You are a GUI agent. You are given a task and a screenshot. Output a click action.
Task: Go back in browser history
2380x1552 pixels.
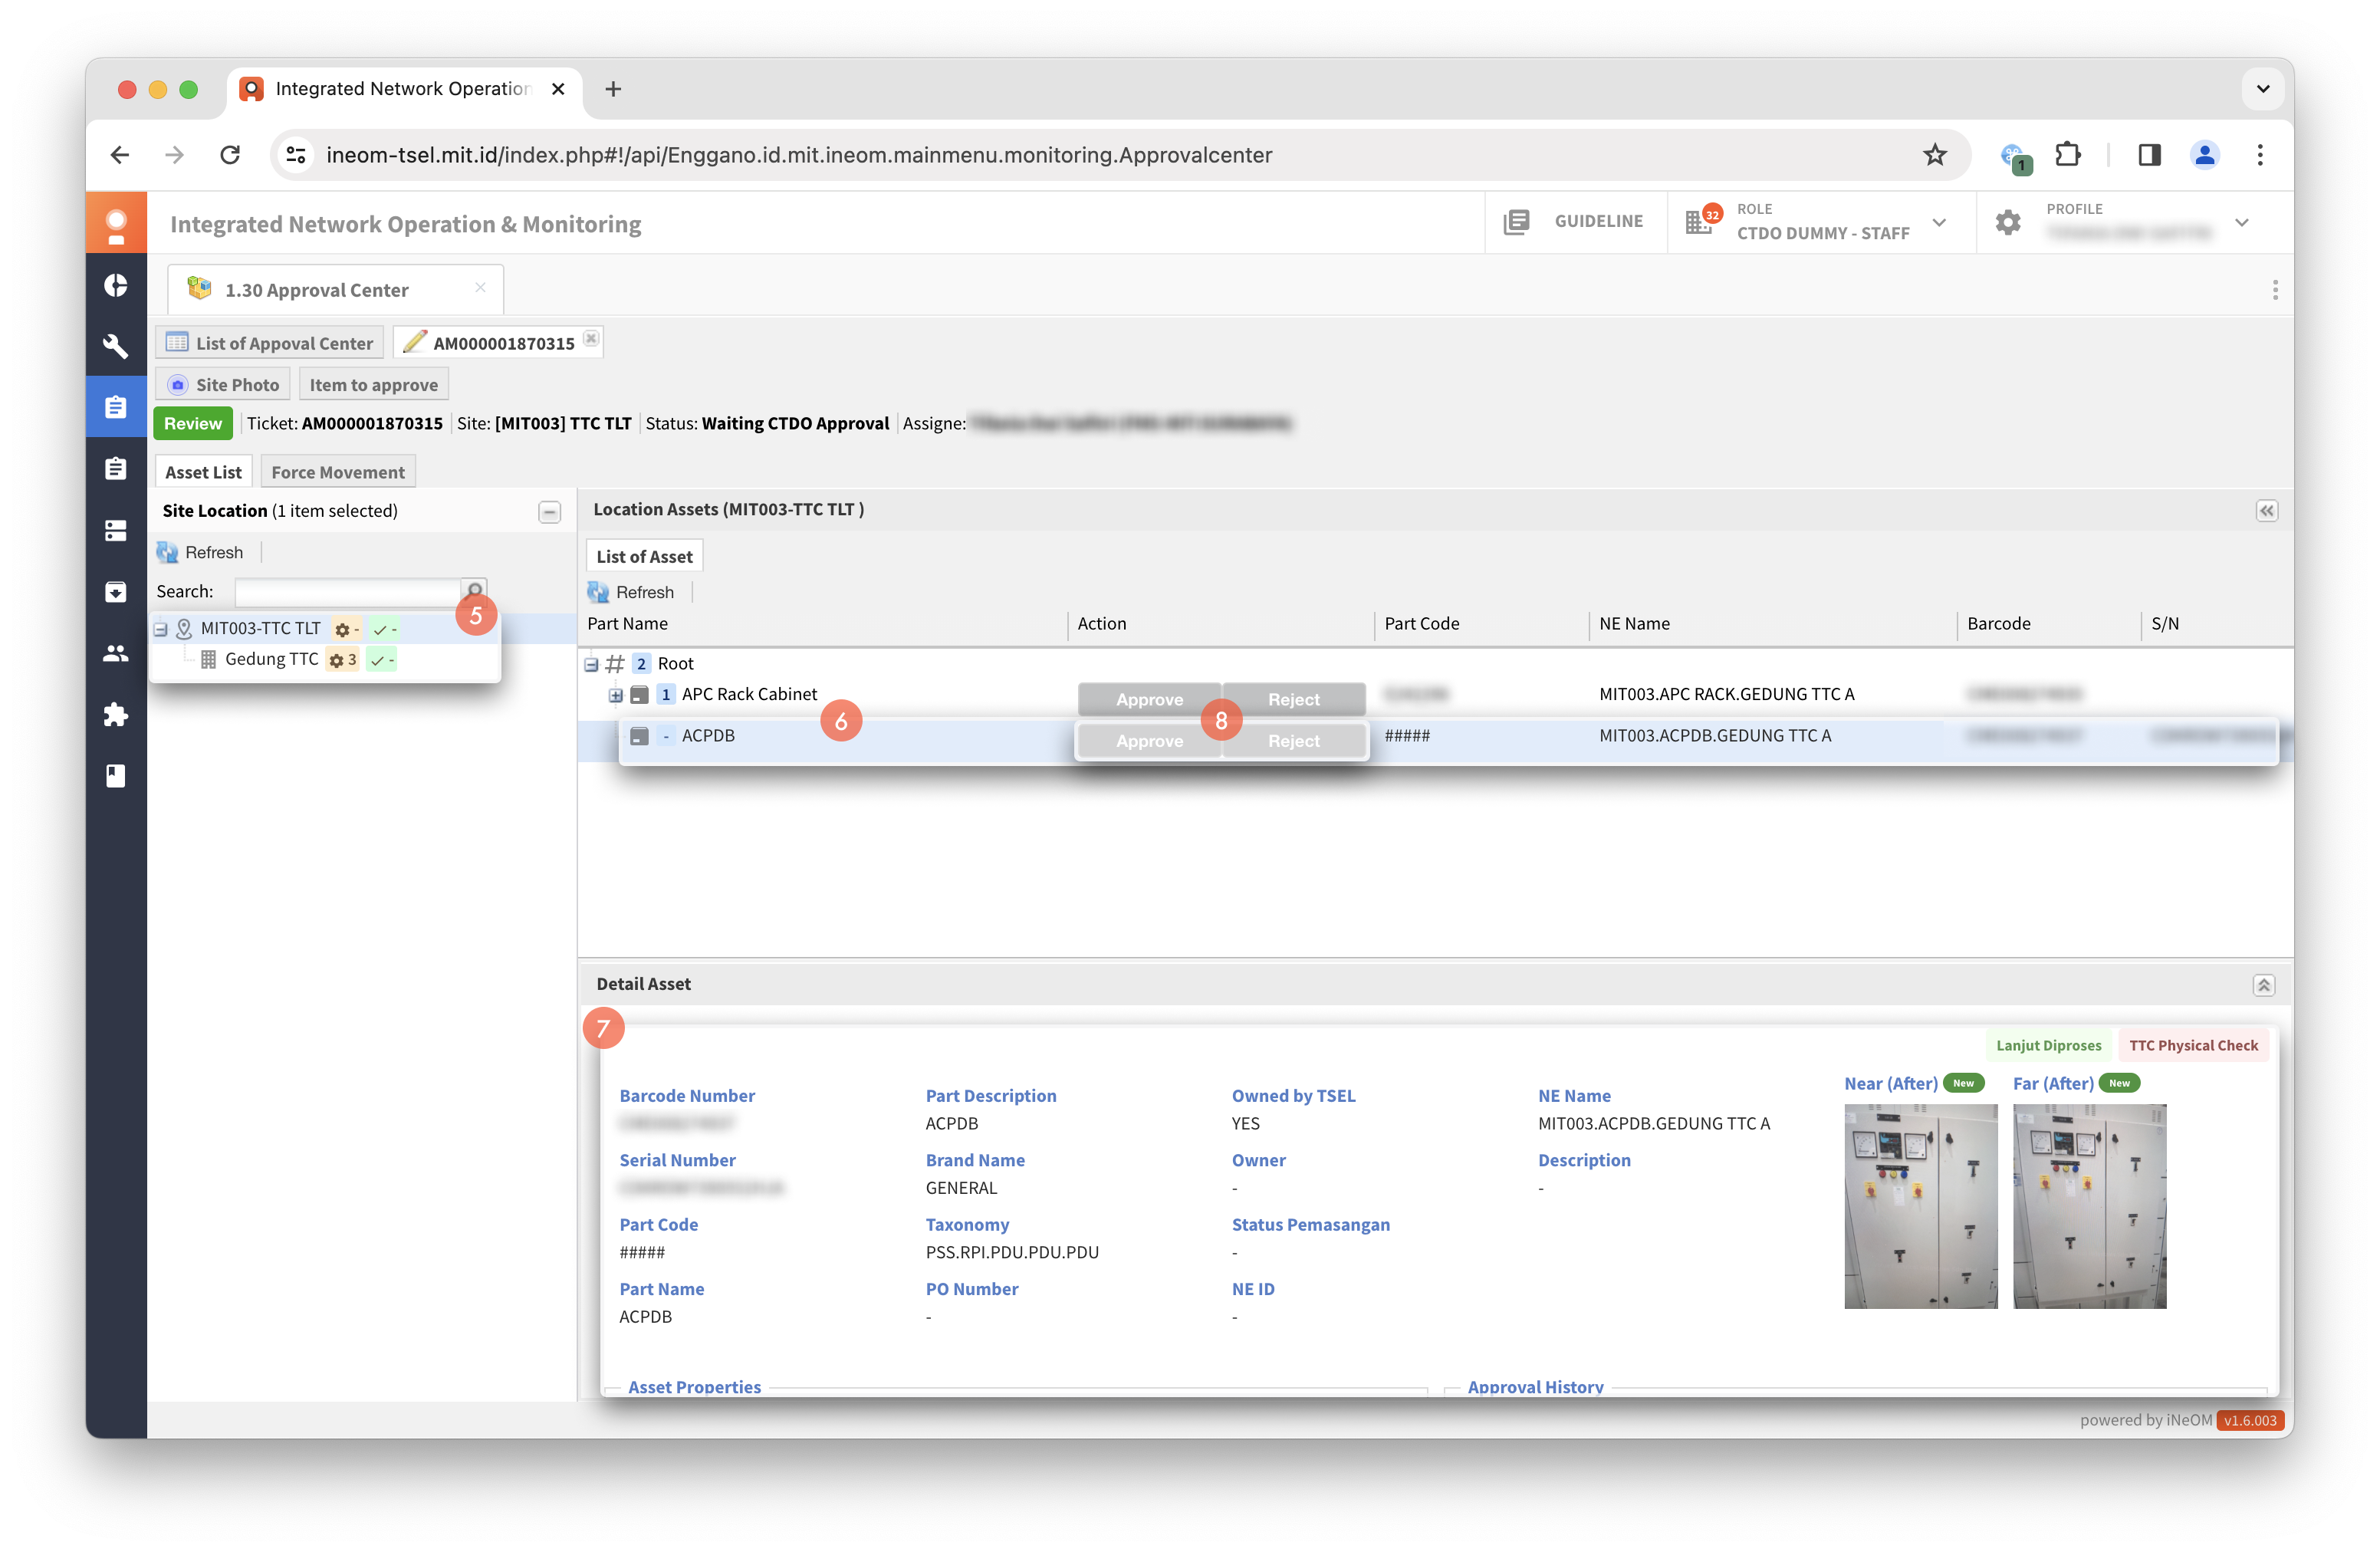(x=120, y=155)
